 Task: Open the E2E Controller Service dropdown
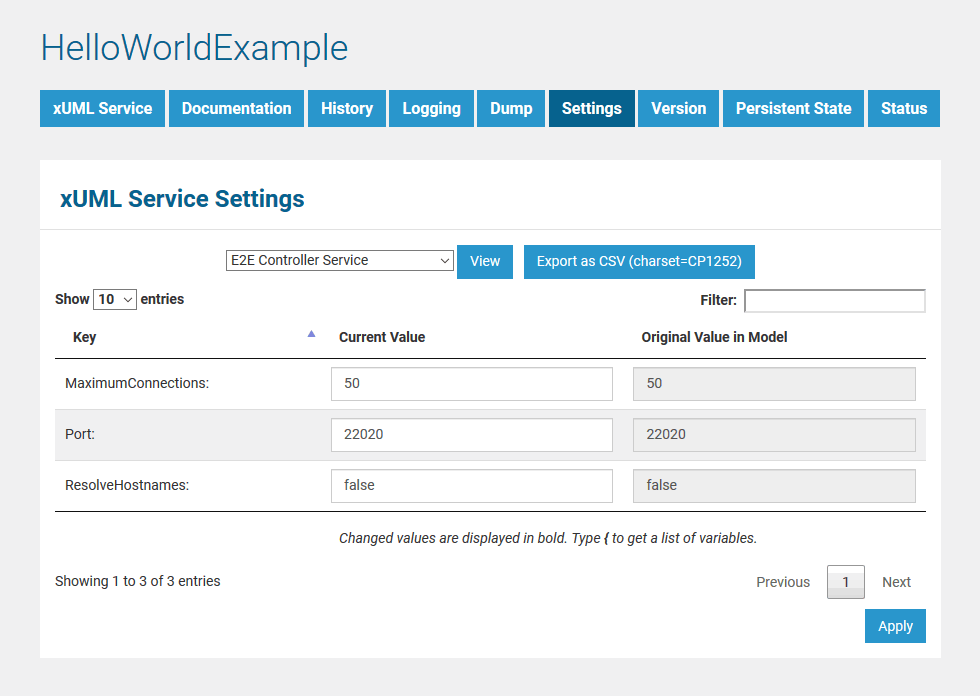(x=340, y=261)
